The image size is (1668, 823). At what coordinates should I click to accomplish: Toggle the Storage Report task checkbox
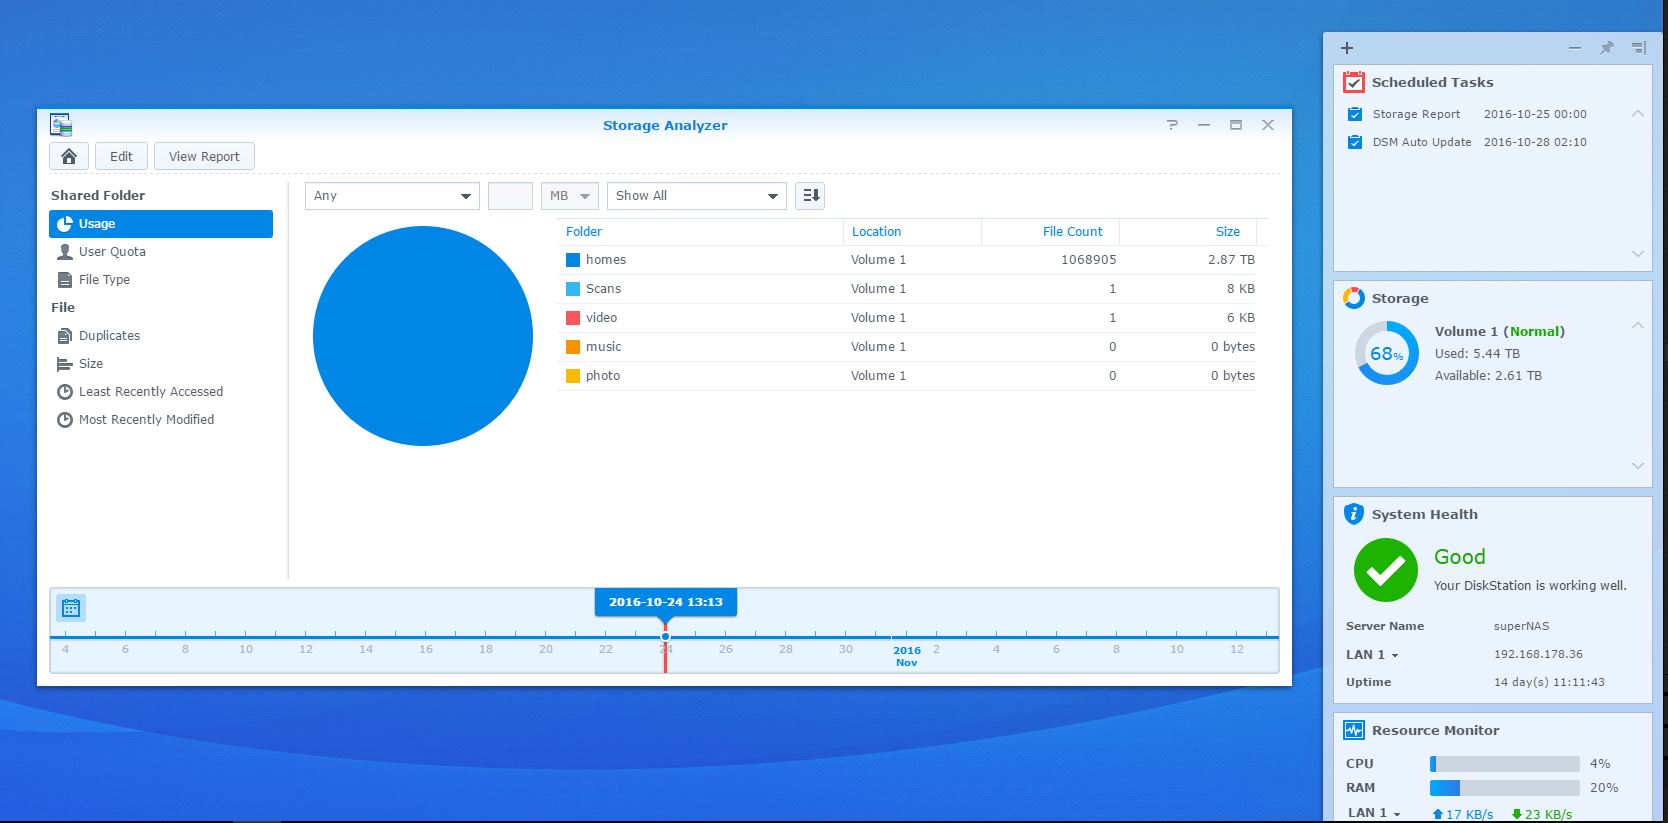point(1355,114)
